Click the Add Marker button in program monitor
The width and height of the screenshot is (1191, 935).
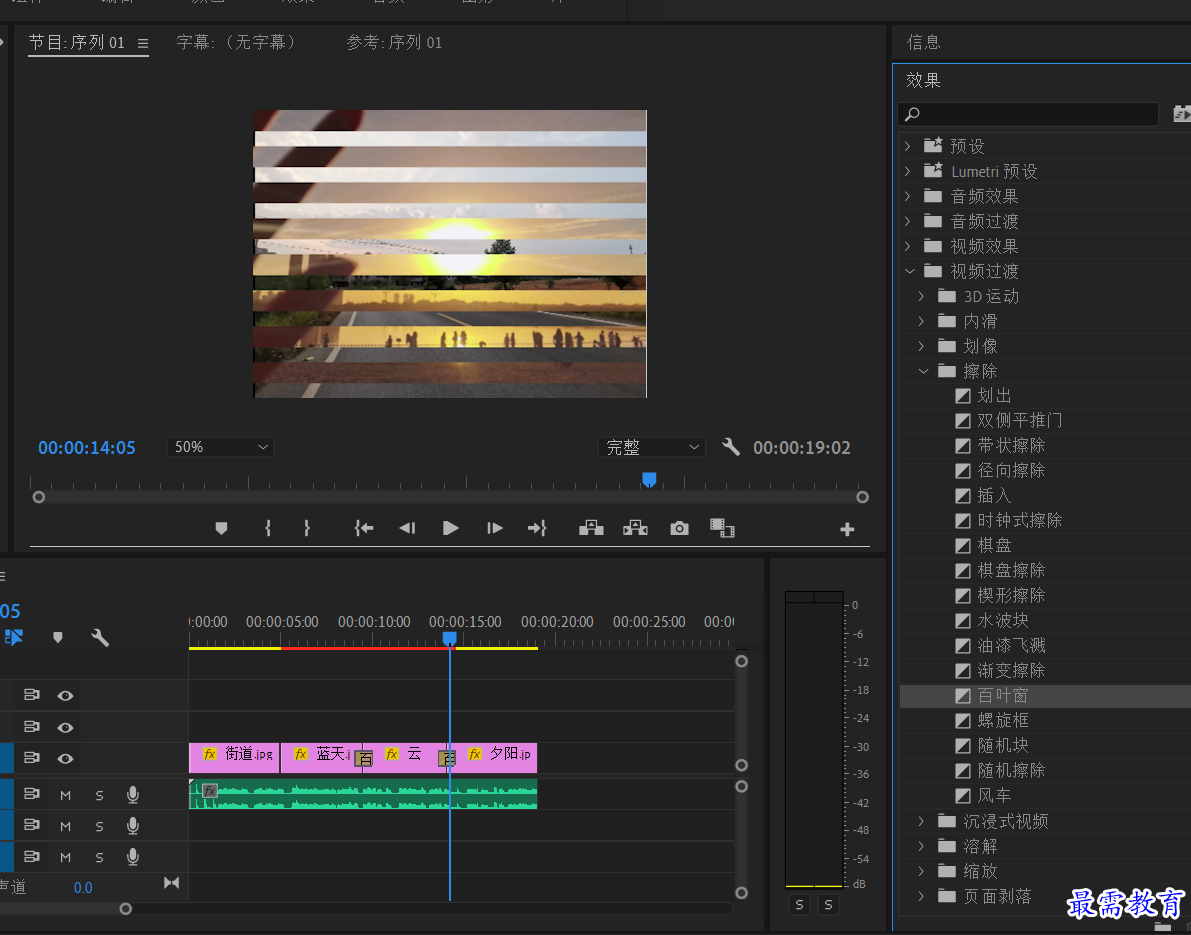pos(221,528)
